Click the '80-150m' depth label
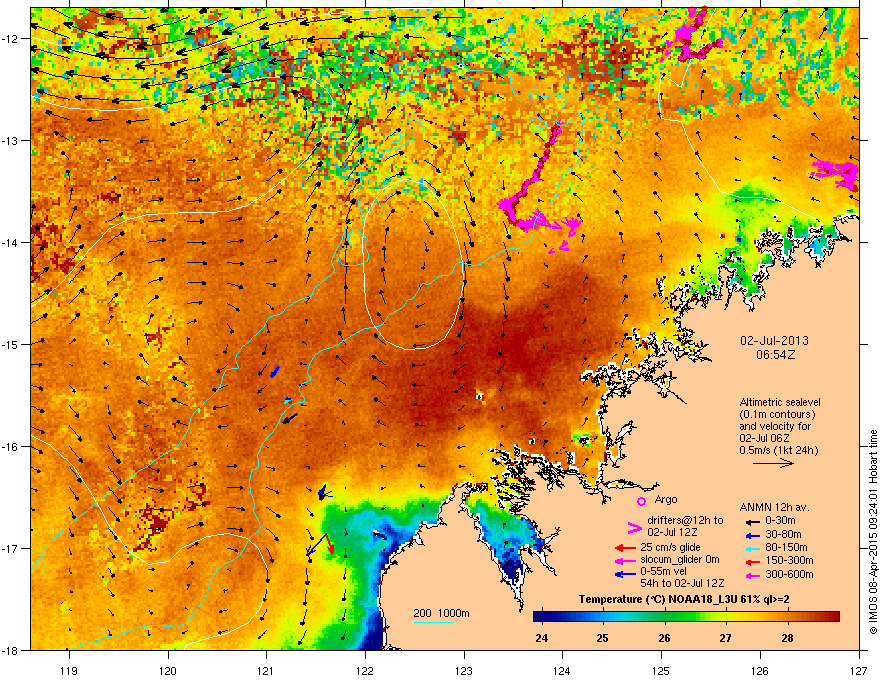Screen dimensions: 880x680 (x=786, y=547)
